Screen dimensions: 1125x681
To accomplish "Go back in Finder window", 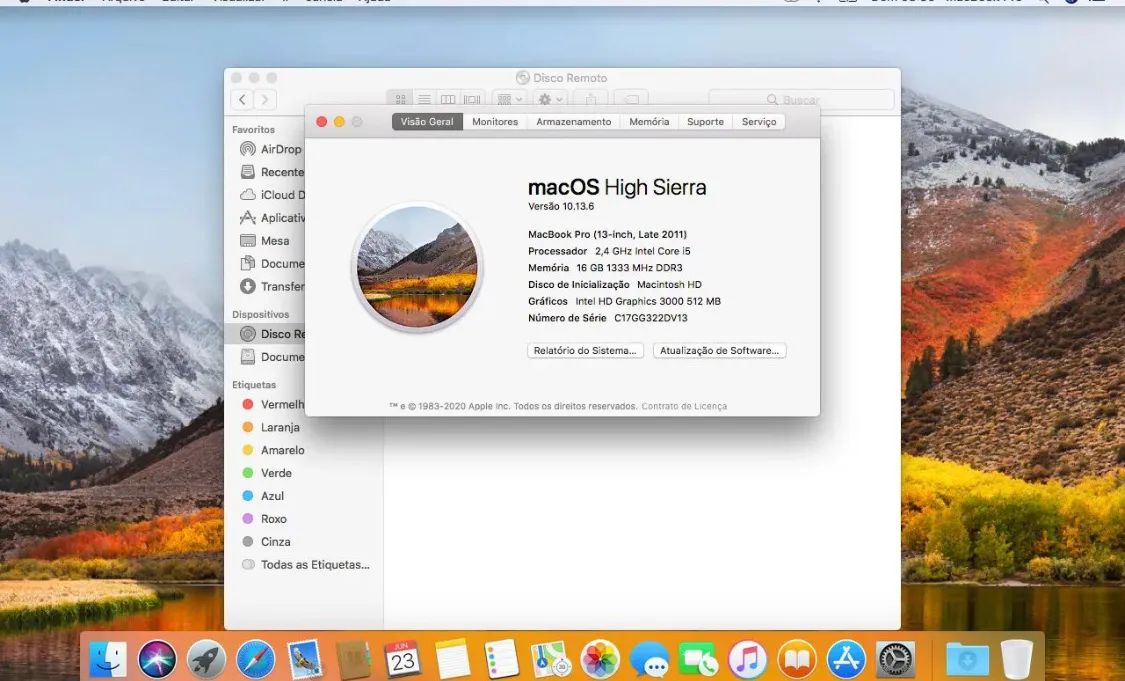I will [x=243, y=100].
